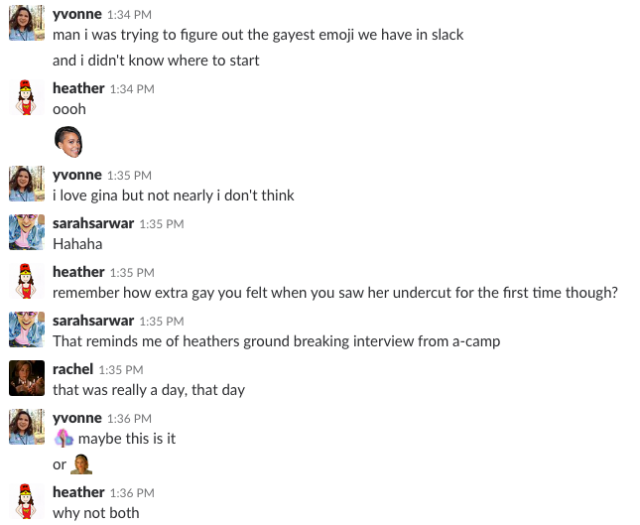Open sarahsarwar's avatar beside the 'Hahaha' message
This screenshot has width=640, height=525.
(27, 232)
